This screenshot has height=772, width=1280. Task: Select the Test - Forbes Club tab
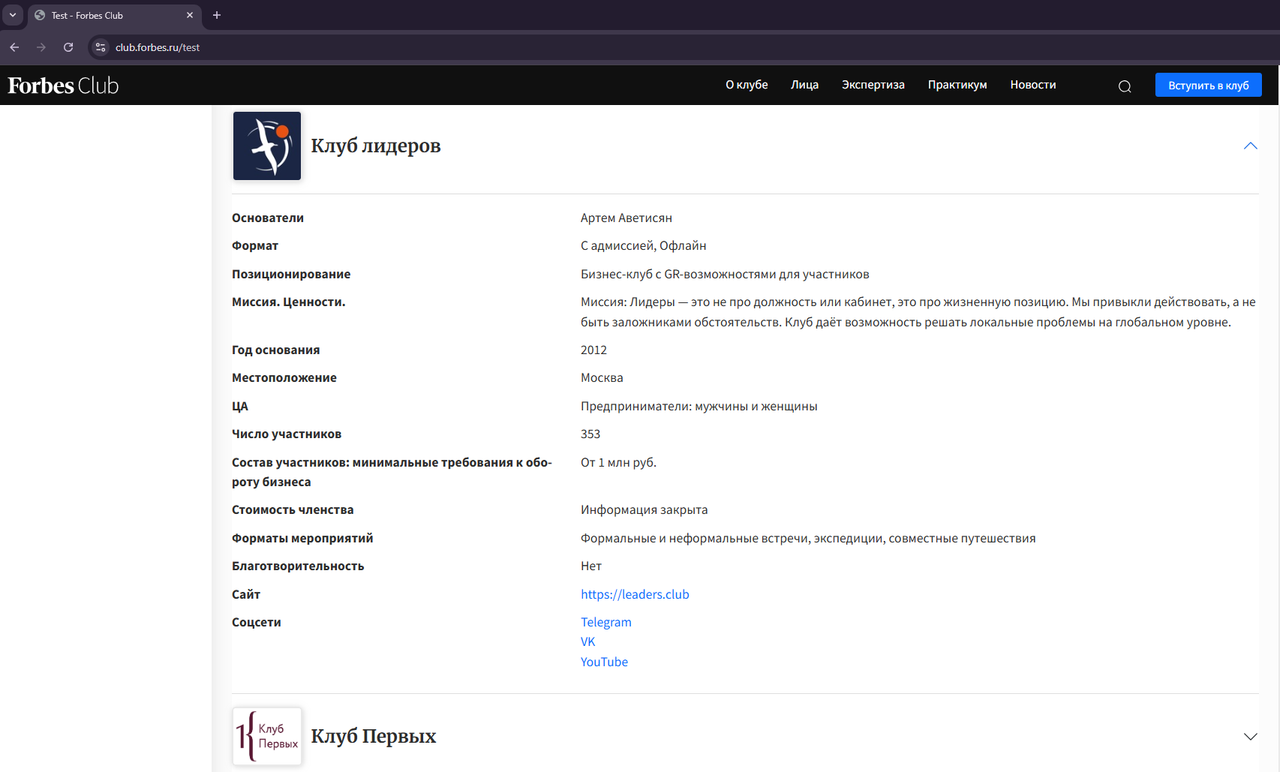(114, 15)
